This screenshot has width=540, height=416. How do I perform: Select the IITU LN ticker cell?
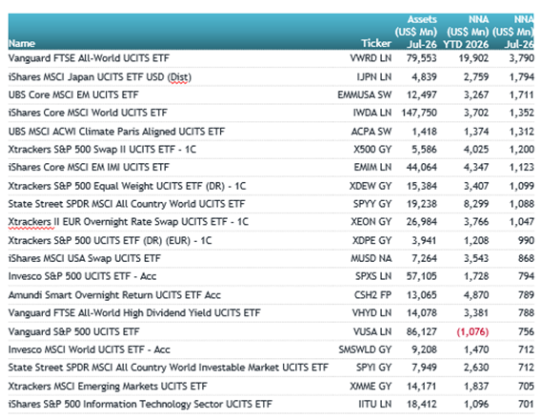point(375,404)
